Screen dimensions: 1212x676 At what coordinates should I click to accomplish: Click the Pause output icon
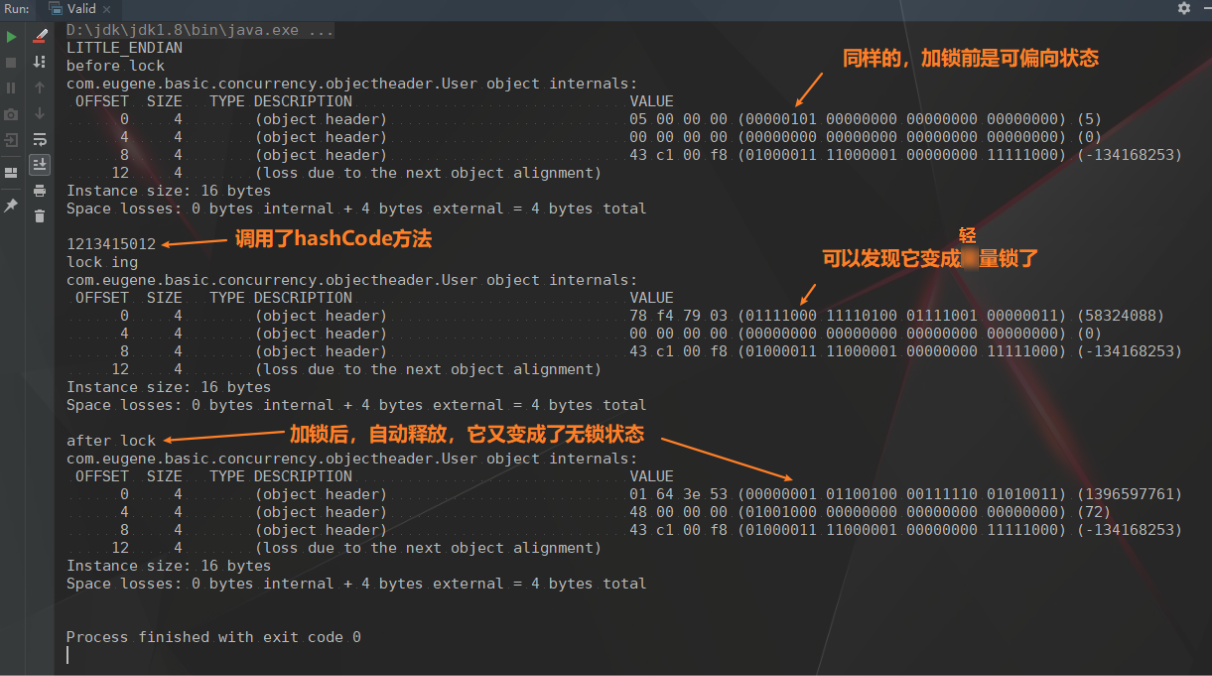(12, 88)
